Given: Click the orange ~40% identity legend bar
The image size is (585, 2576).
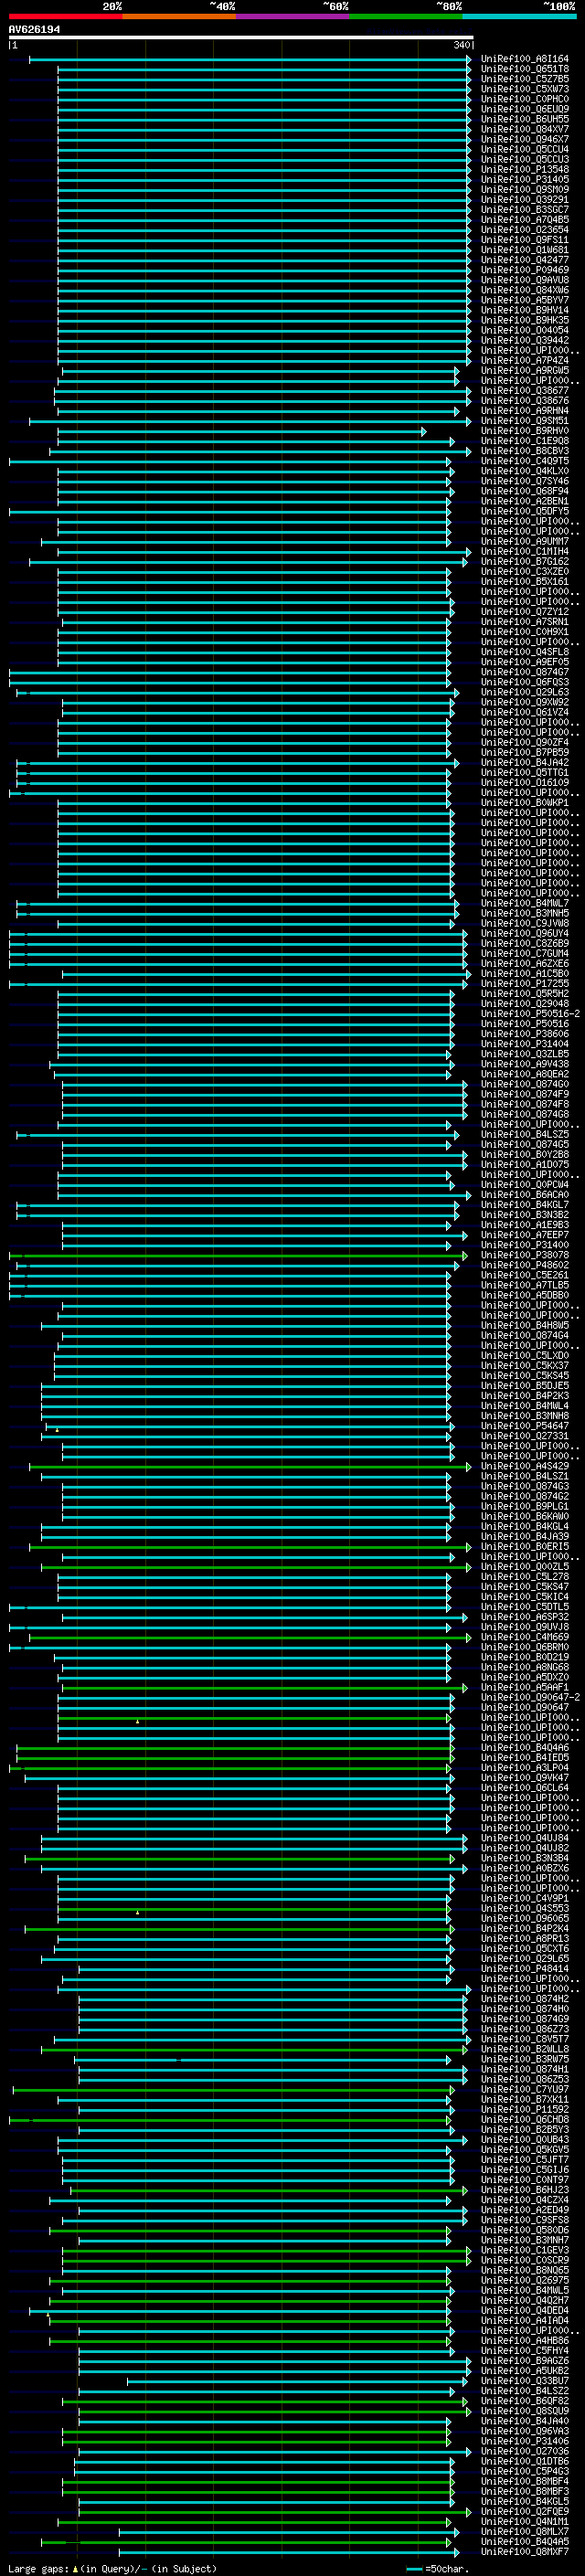Looking at the screenshot, I should coord(179,16).
